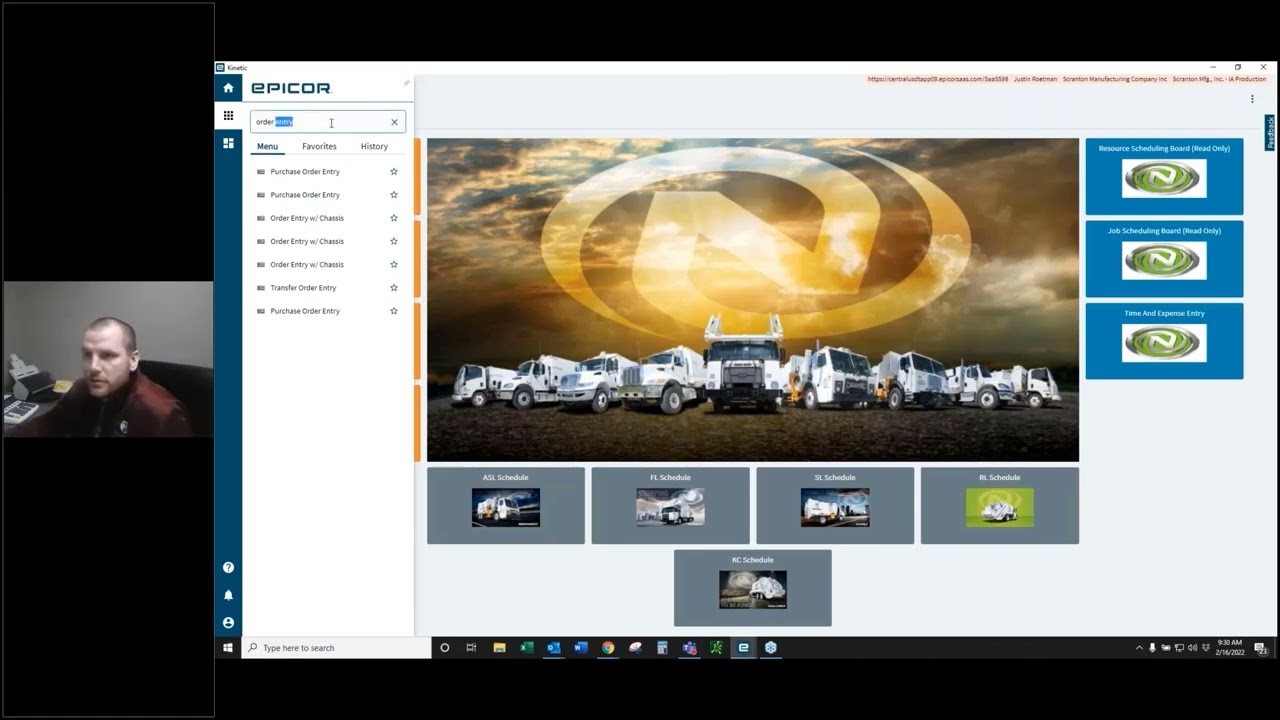Open Google Chrome from taskbar

607,648
